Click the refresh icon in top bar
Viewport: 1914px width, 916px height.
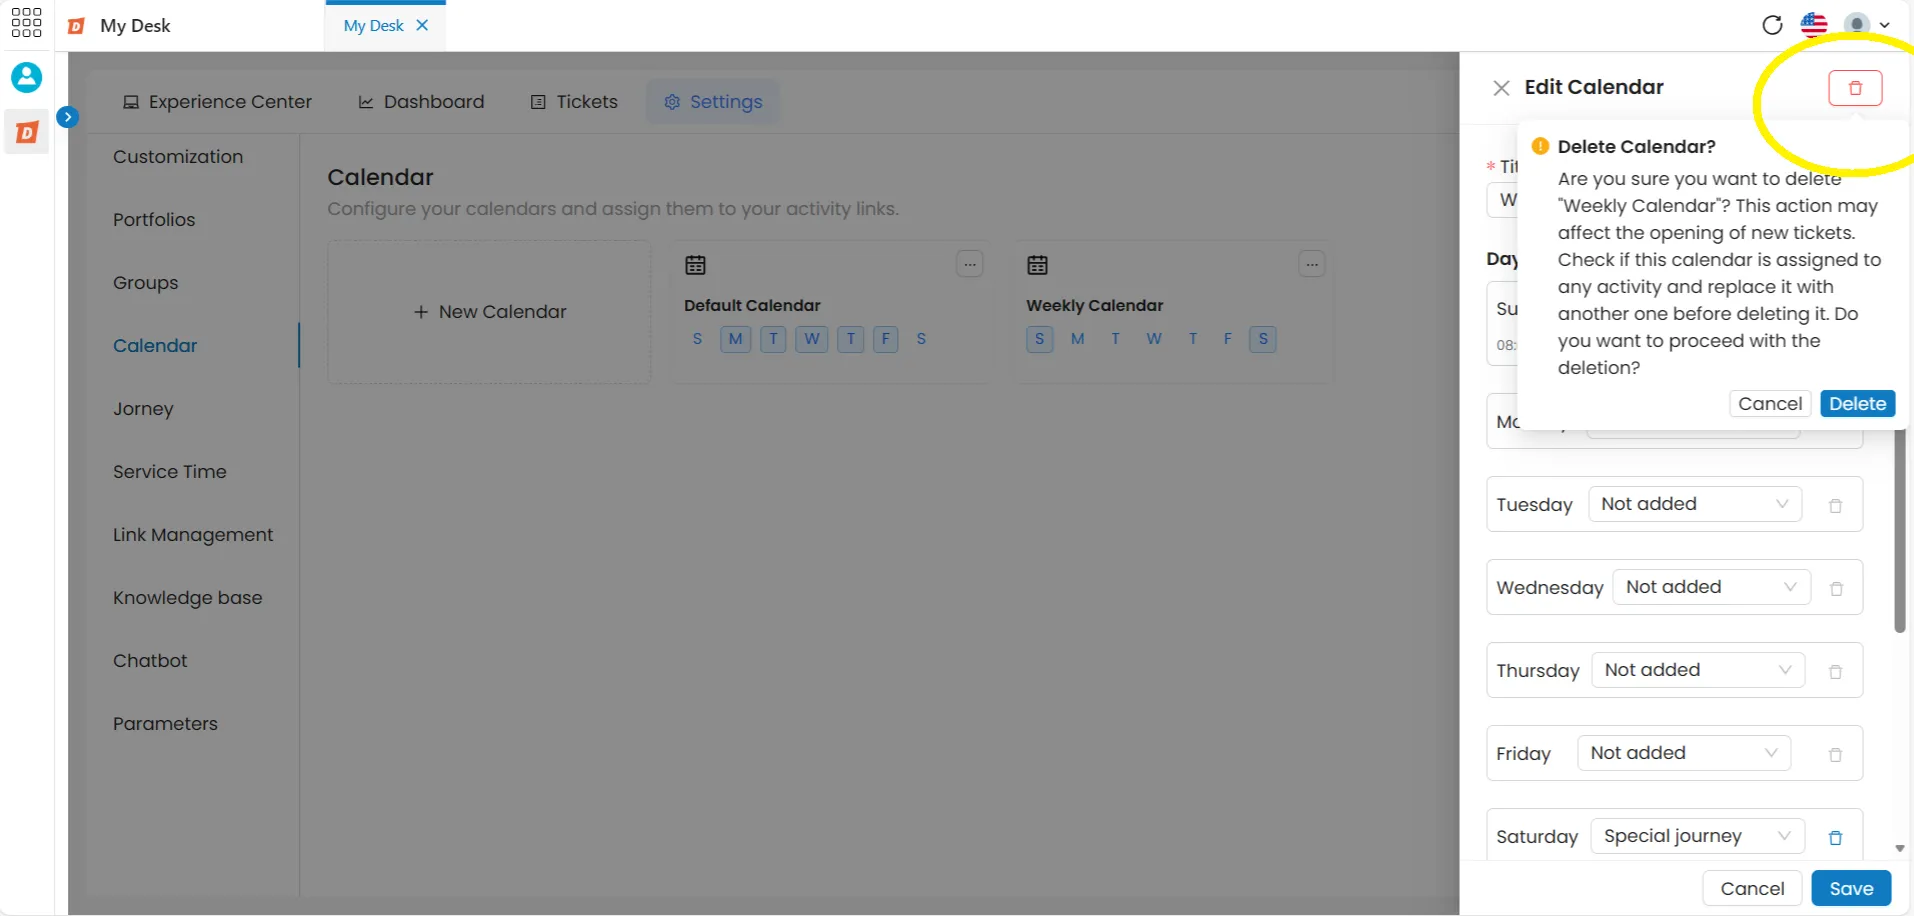1772,25
